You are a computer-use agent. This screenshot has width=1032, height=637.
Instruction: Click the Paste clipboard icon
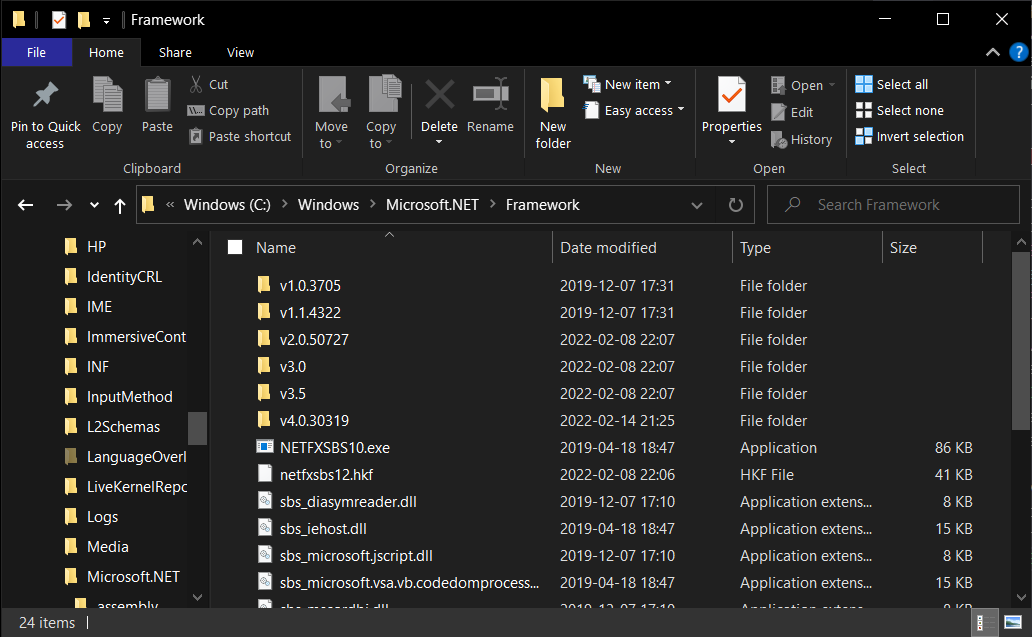point(157,95)
